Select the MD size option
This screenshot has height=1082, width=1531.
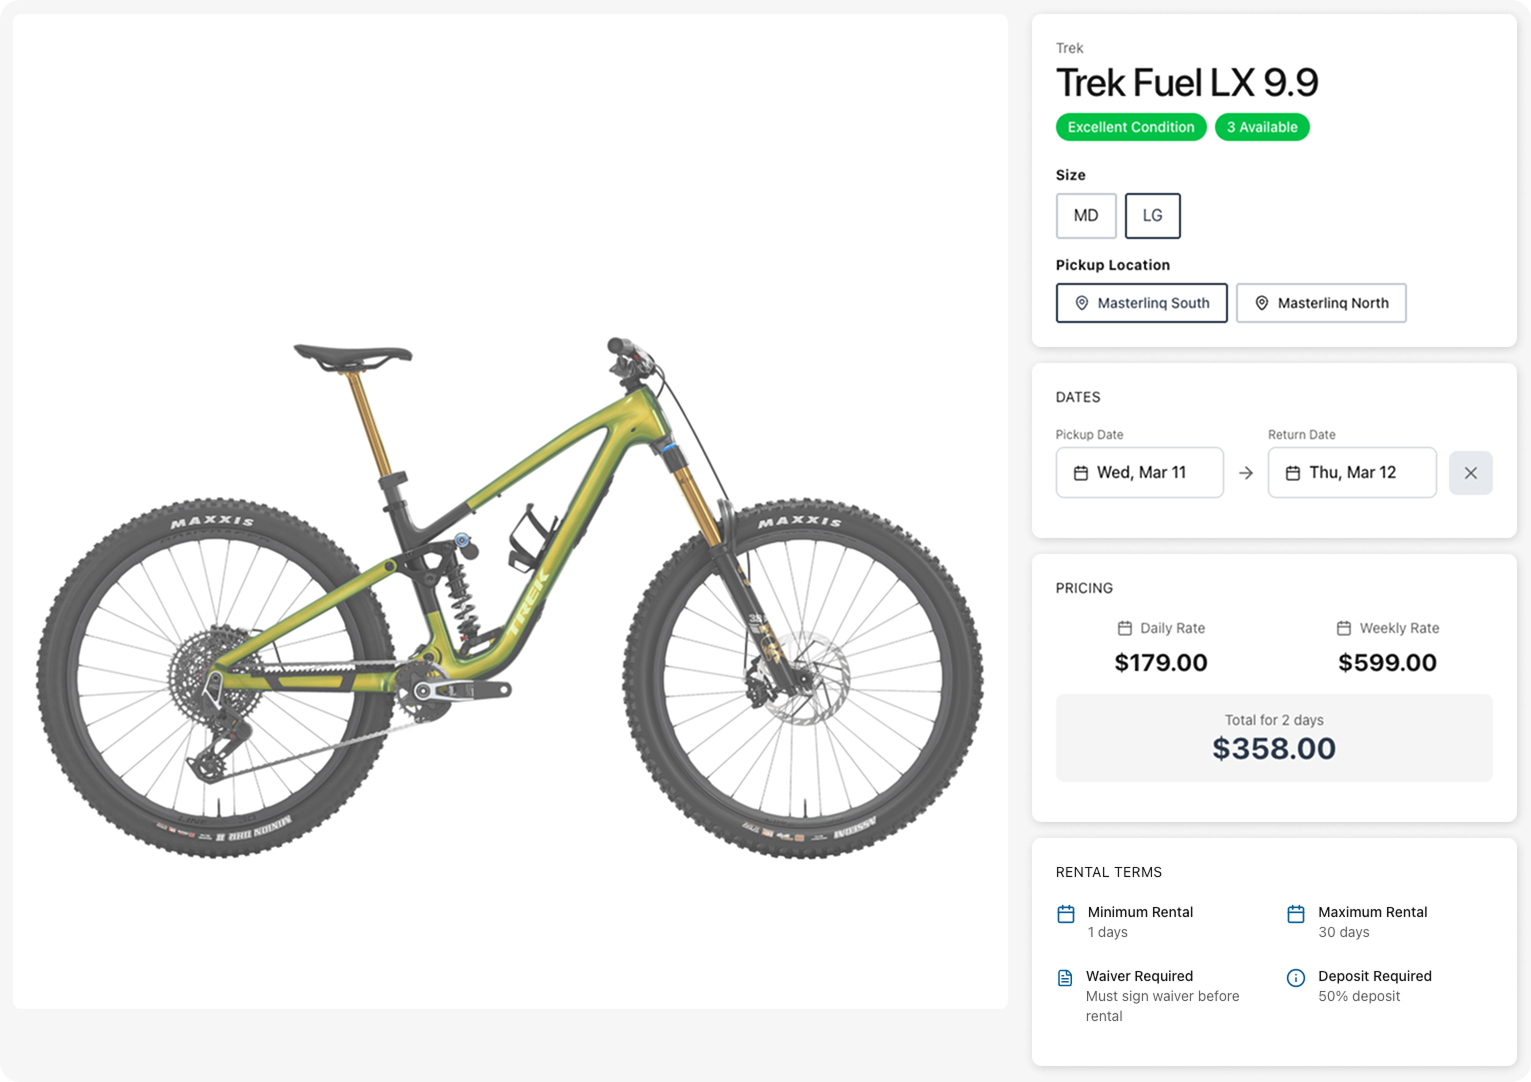pos(1086,216)
